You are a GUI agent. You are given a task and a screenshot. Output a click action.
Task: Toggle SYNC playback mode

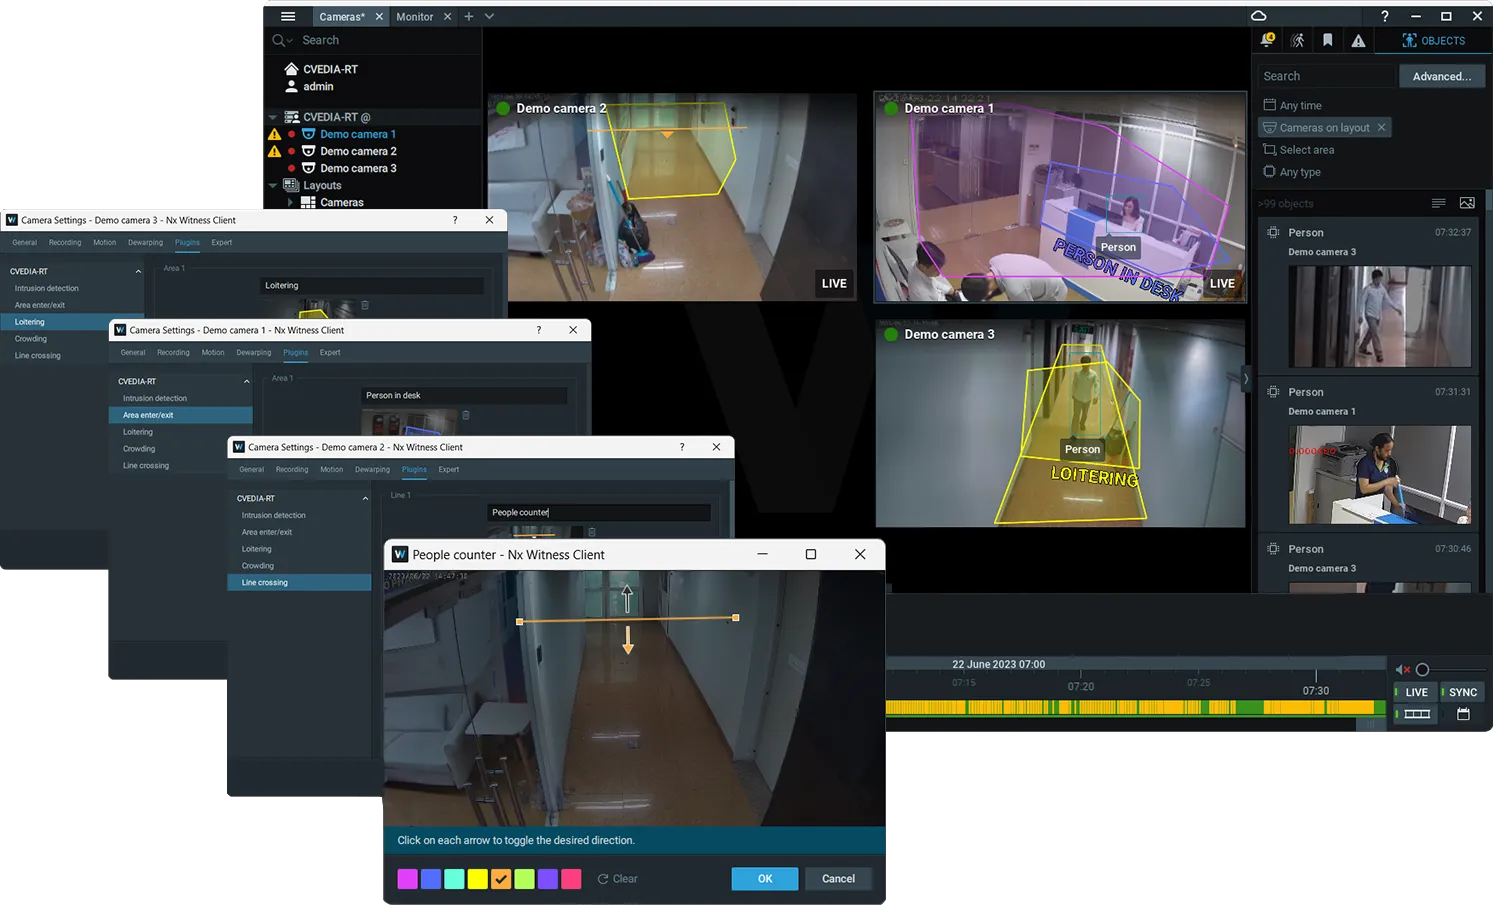[1461, 691]
